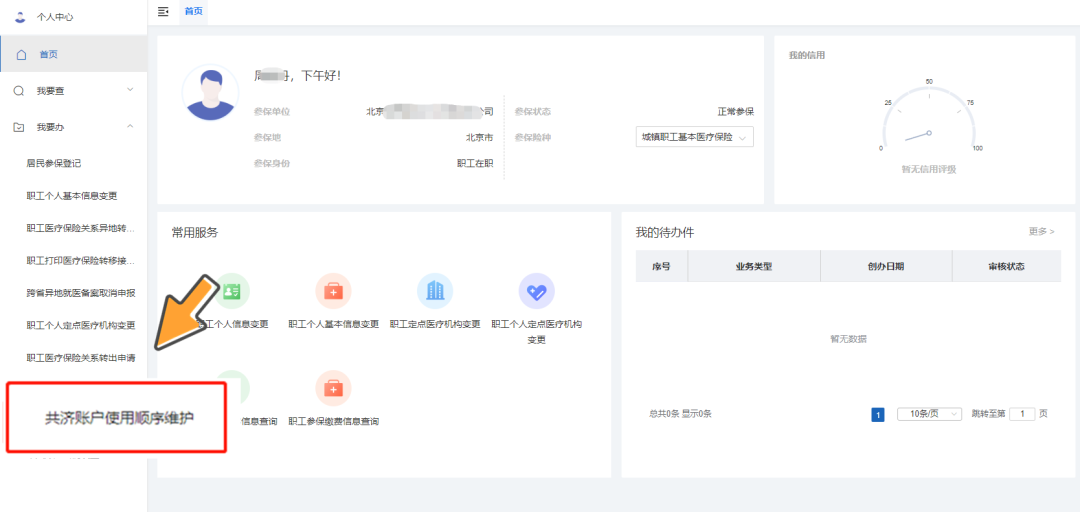Click the 跳转至第 page number input

coord(1022,414)
